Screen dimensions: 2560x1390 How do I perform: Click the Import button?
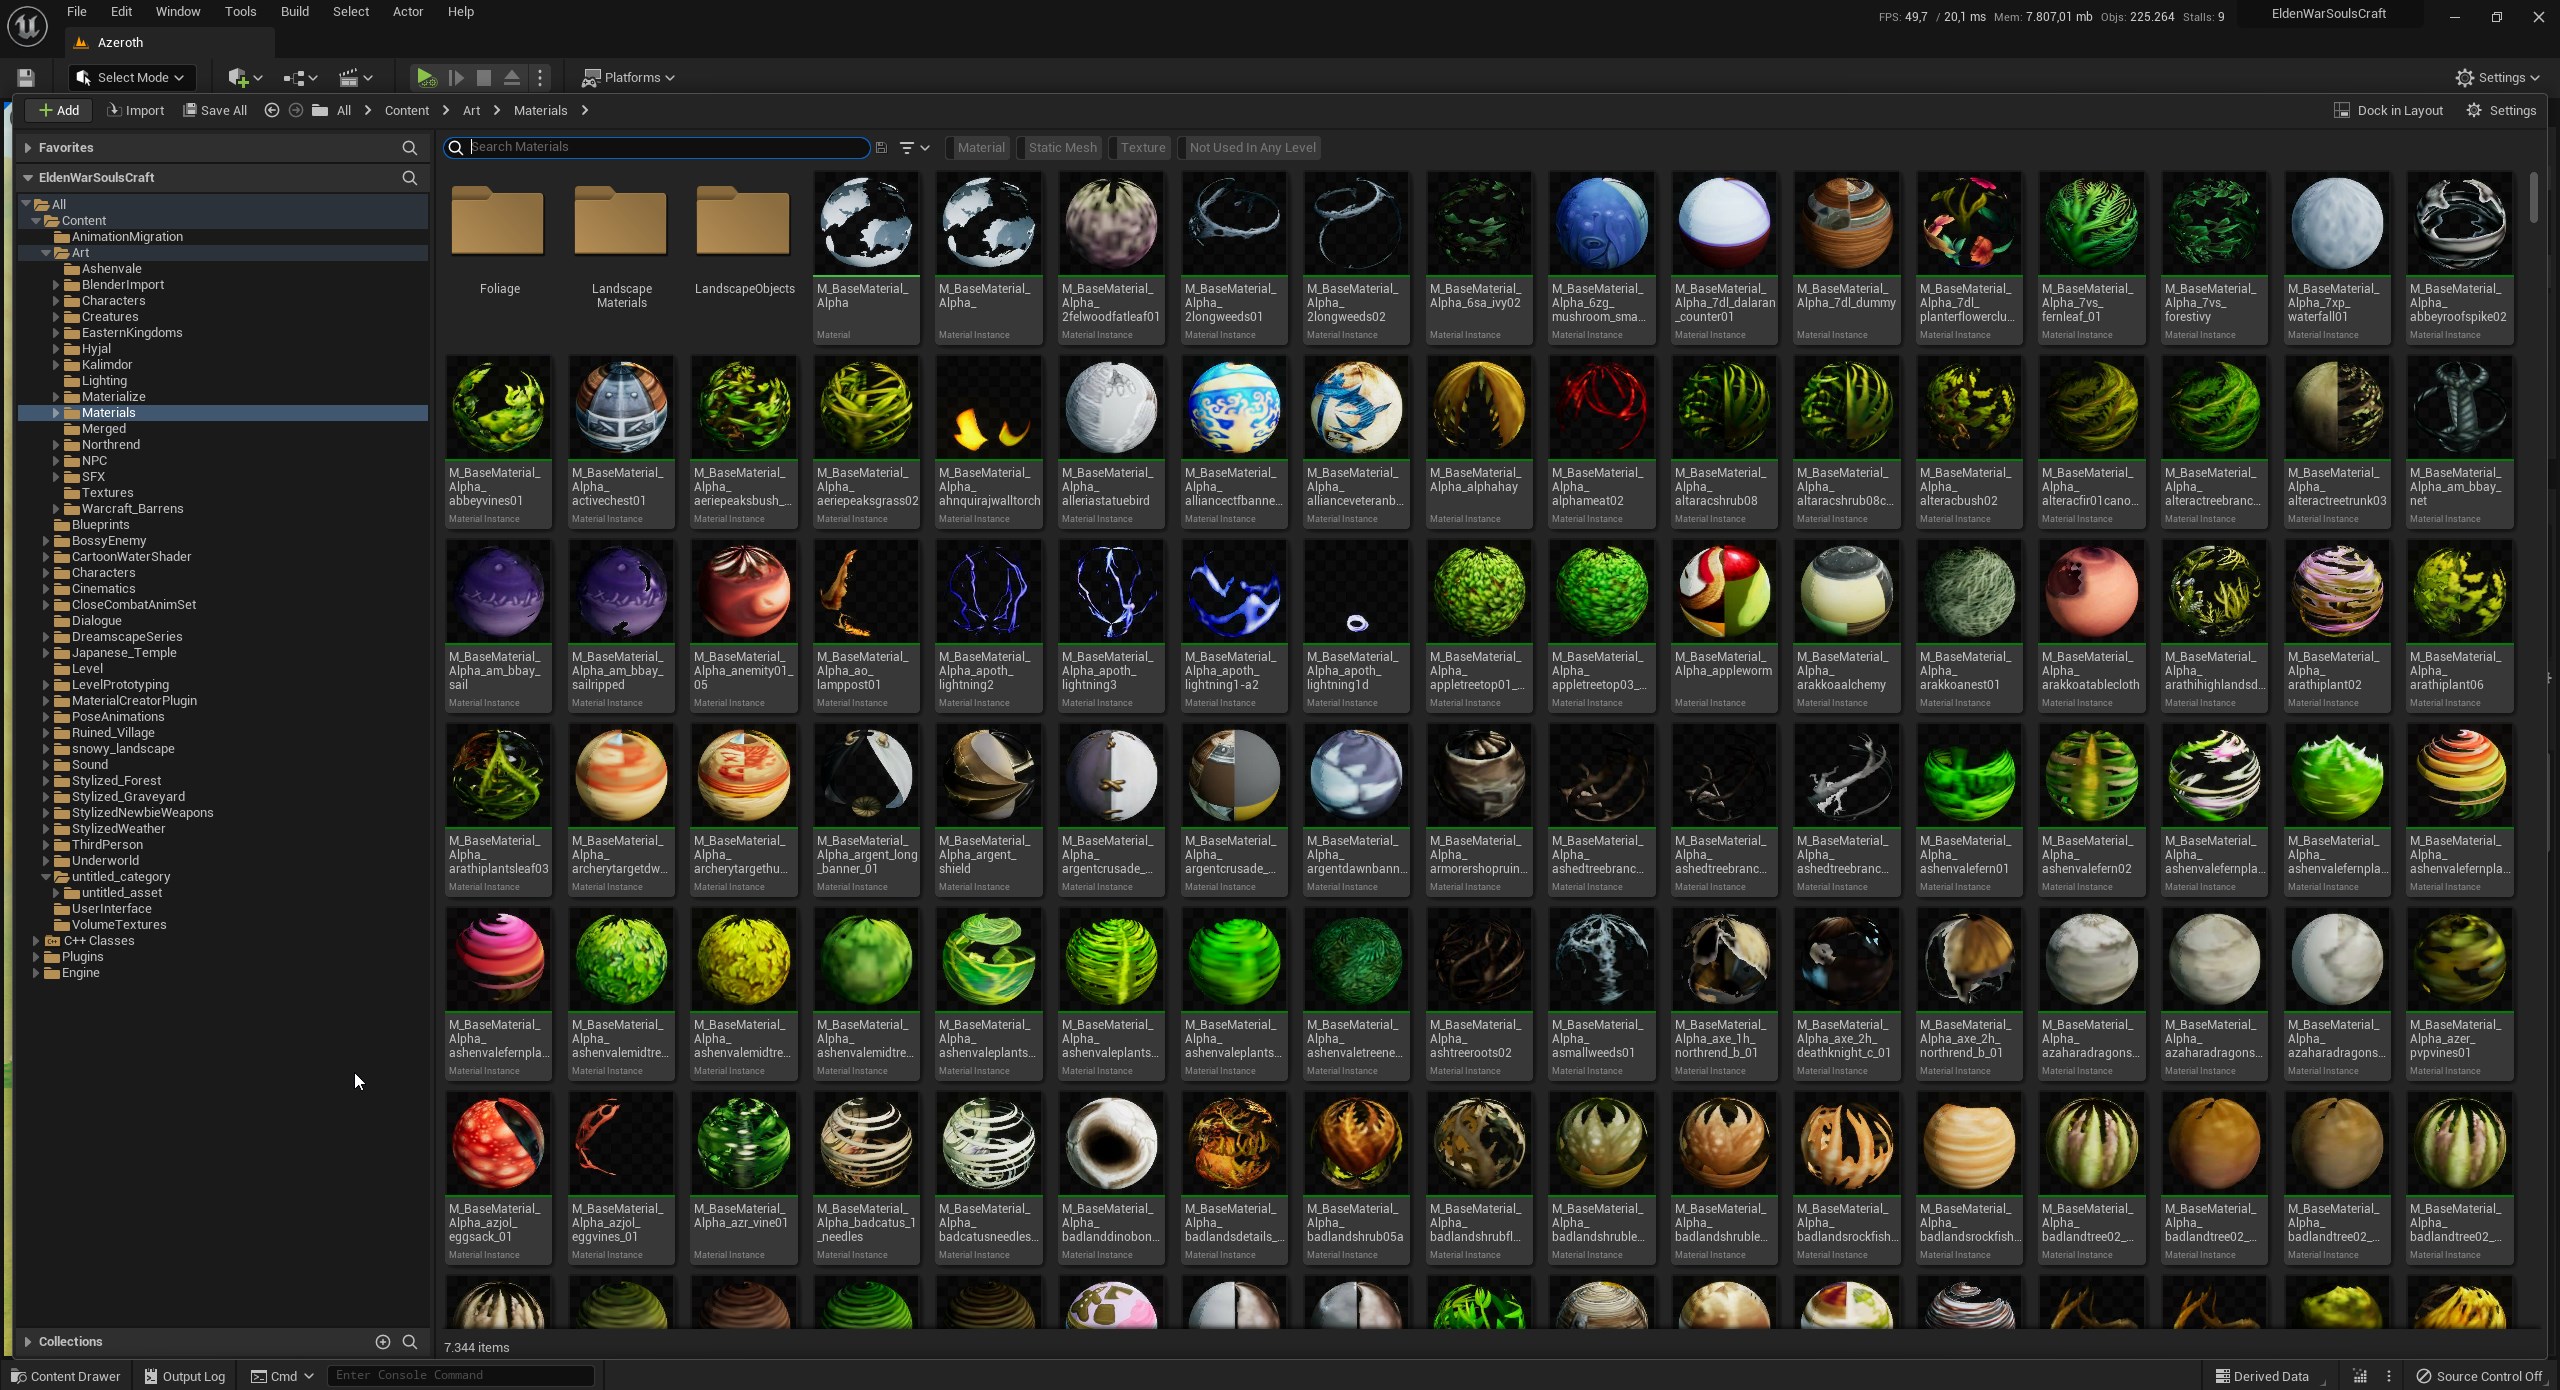(136, 111)
